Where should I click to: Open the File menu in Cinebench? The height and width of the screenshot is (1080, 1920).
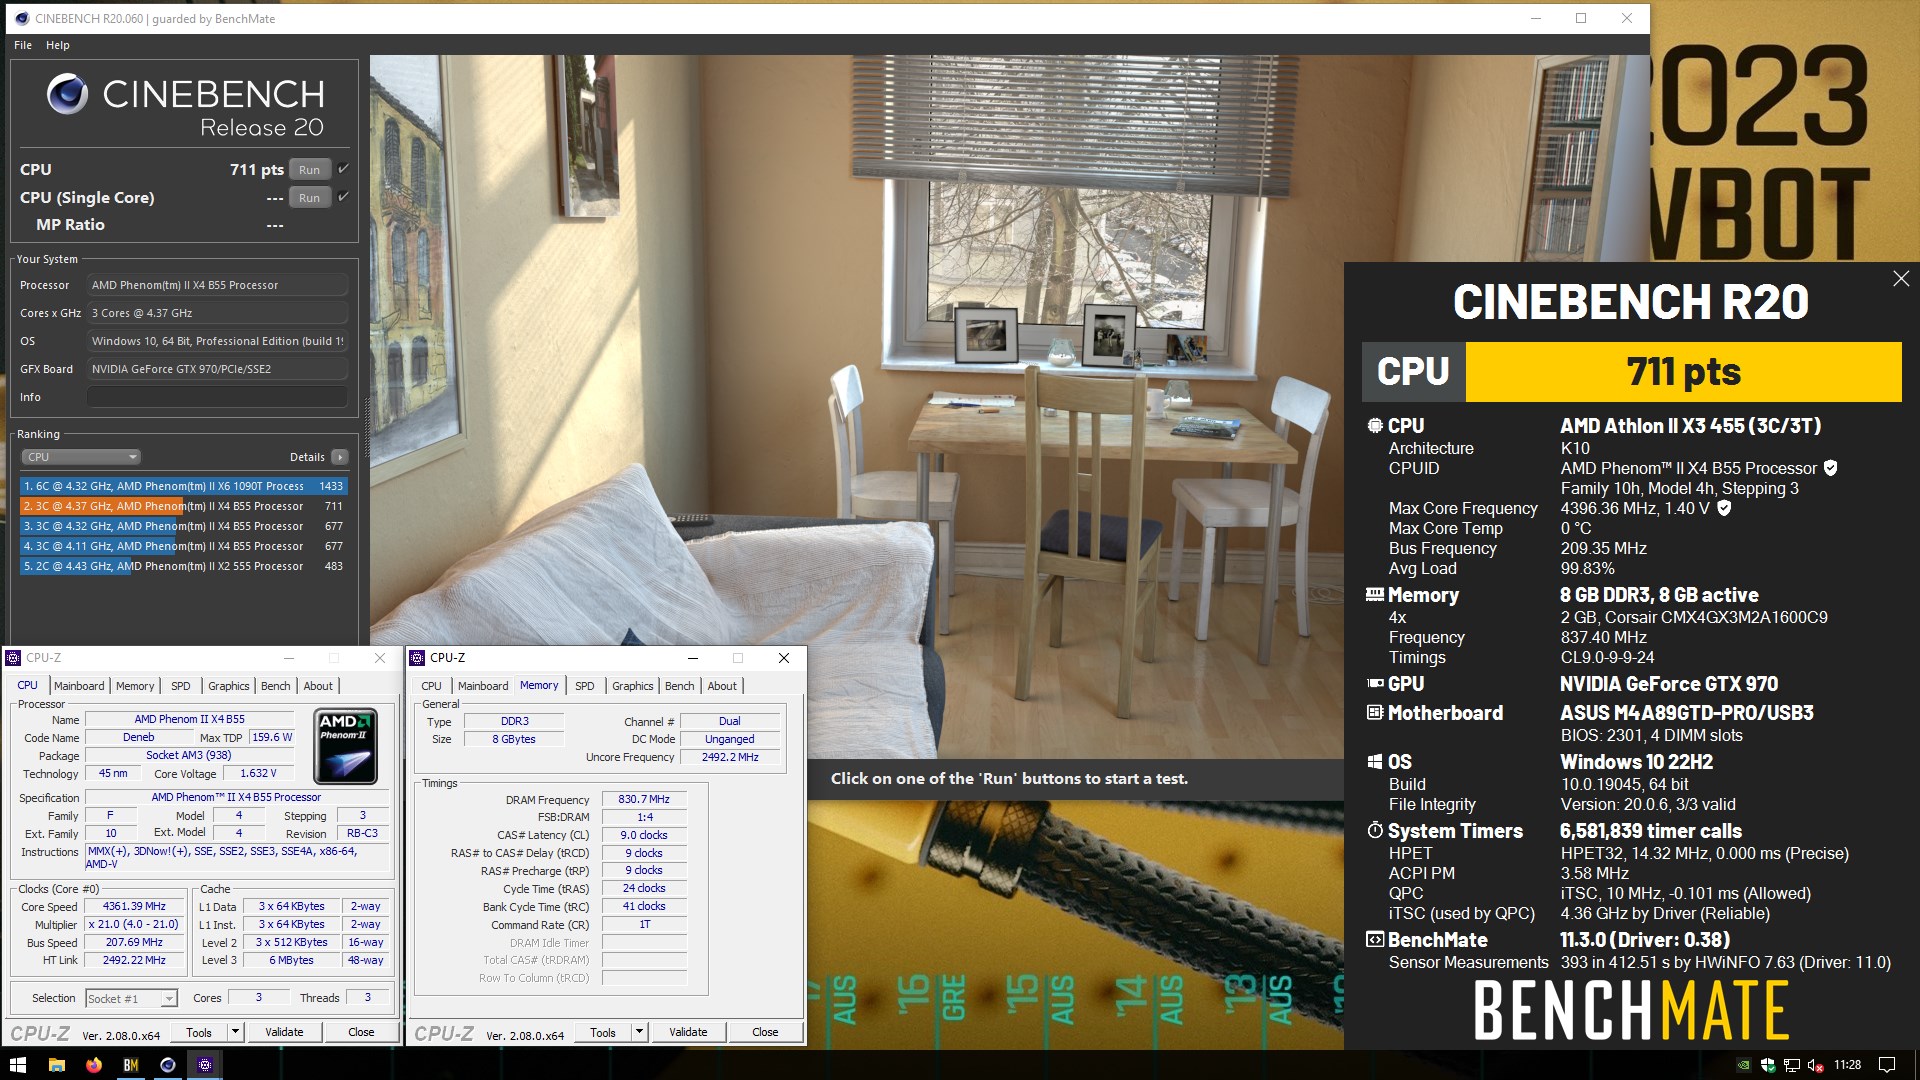click(x=23, y=45)
